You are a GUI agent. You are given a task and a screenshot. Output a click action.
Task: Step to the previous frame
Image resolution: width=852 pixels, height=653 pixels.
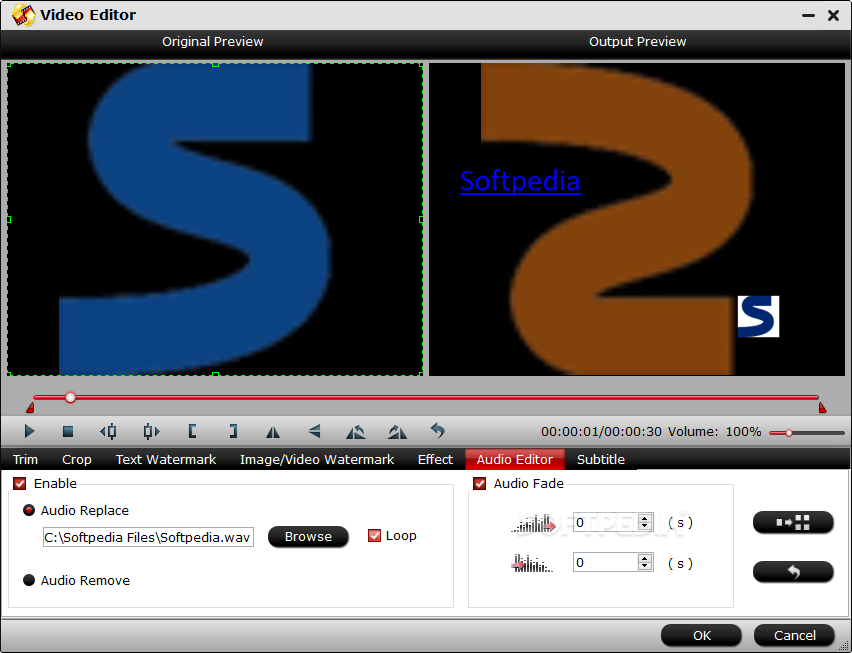(x=109, y=431)
